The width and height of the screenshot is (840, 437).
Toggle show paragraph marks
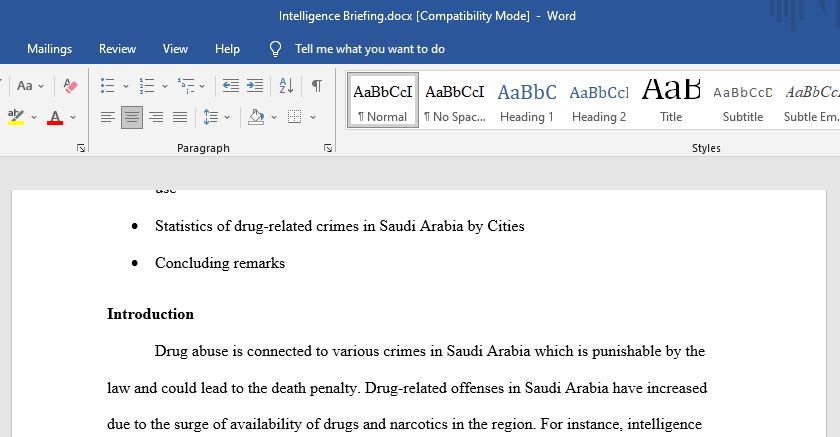coord(317,86)
